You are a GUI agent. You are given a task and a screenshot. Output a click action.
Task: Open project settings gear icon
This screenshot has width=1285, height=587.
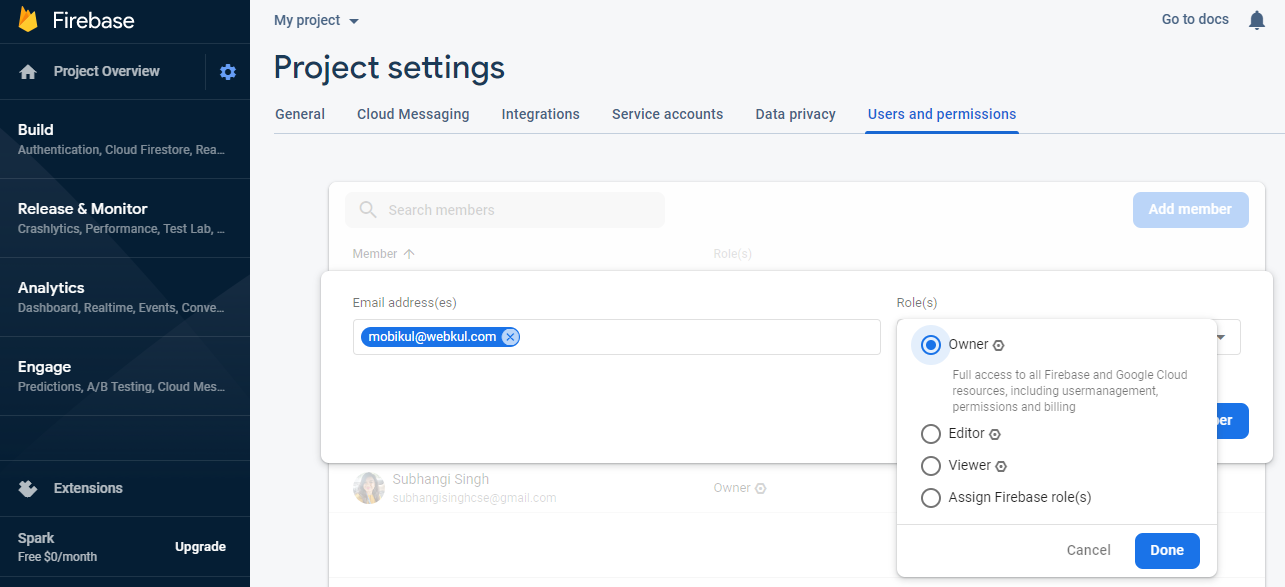point(228,72)
